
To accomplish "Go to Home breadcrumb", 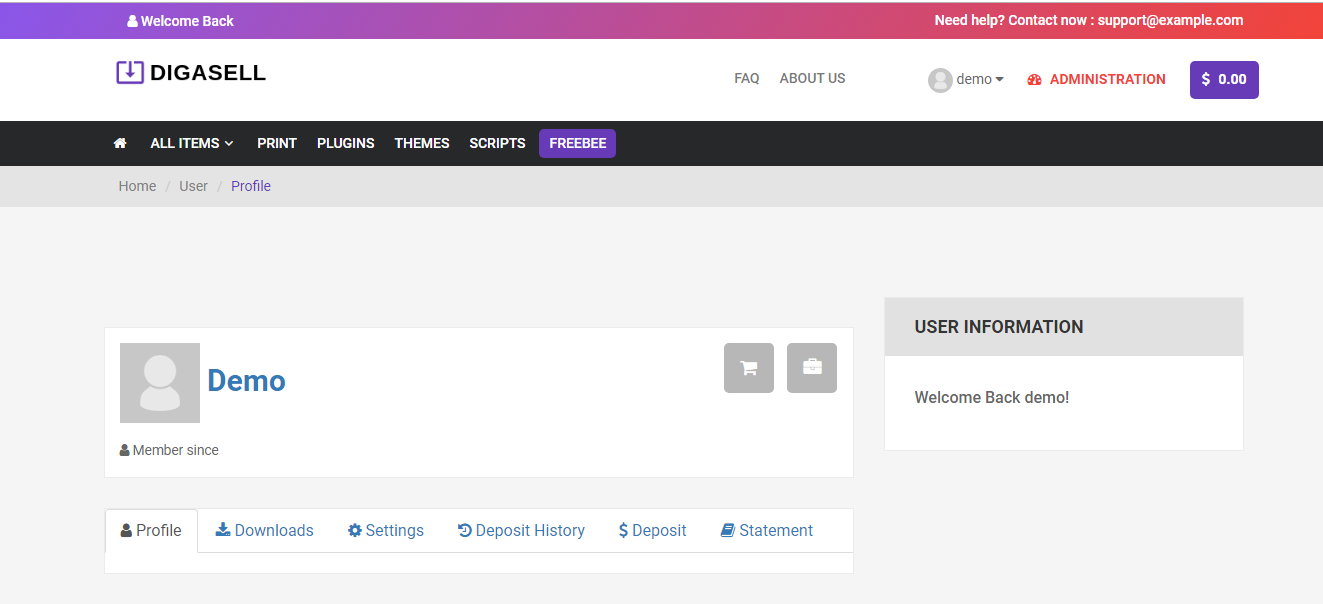I will pos(137,186).
